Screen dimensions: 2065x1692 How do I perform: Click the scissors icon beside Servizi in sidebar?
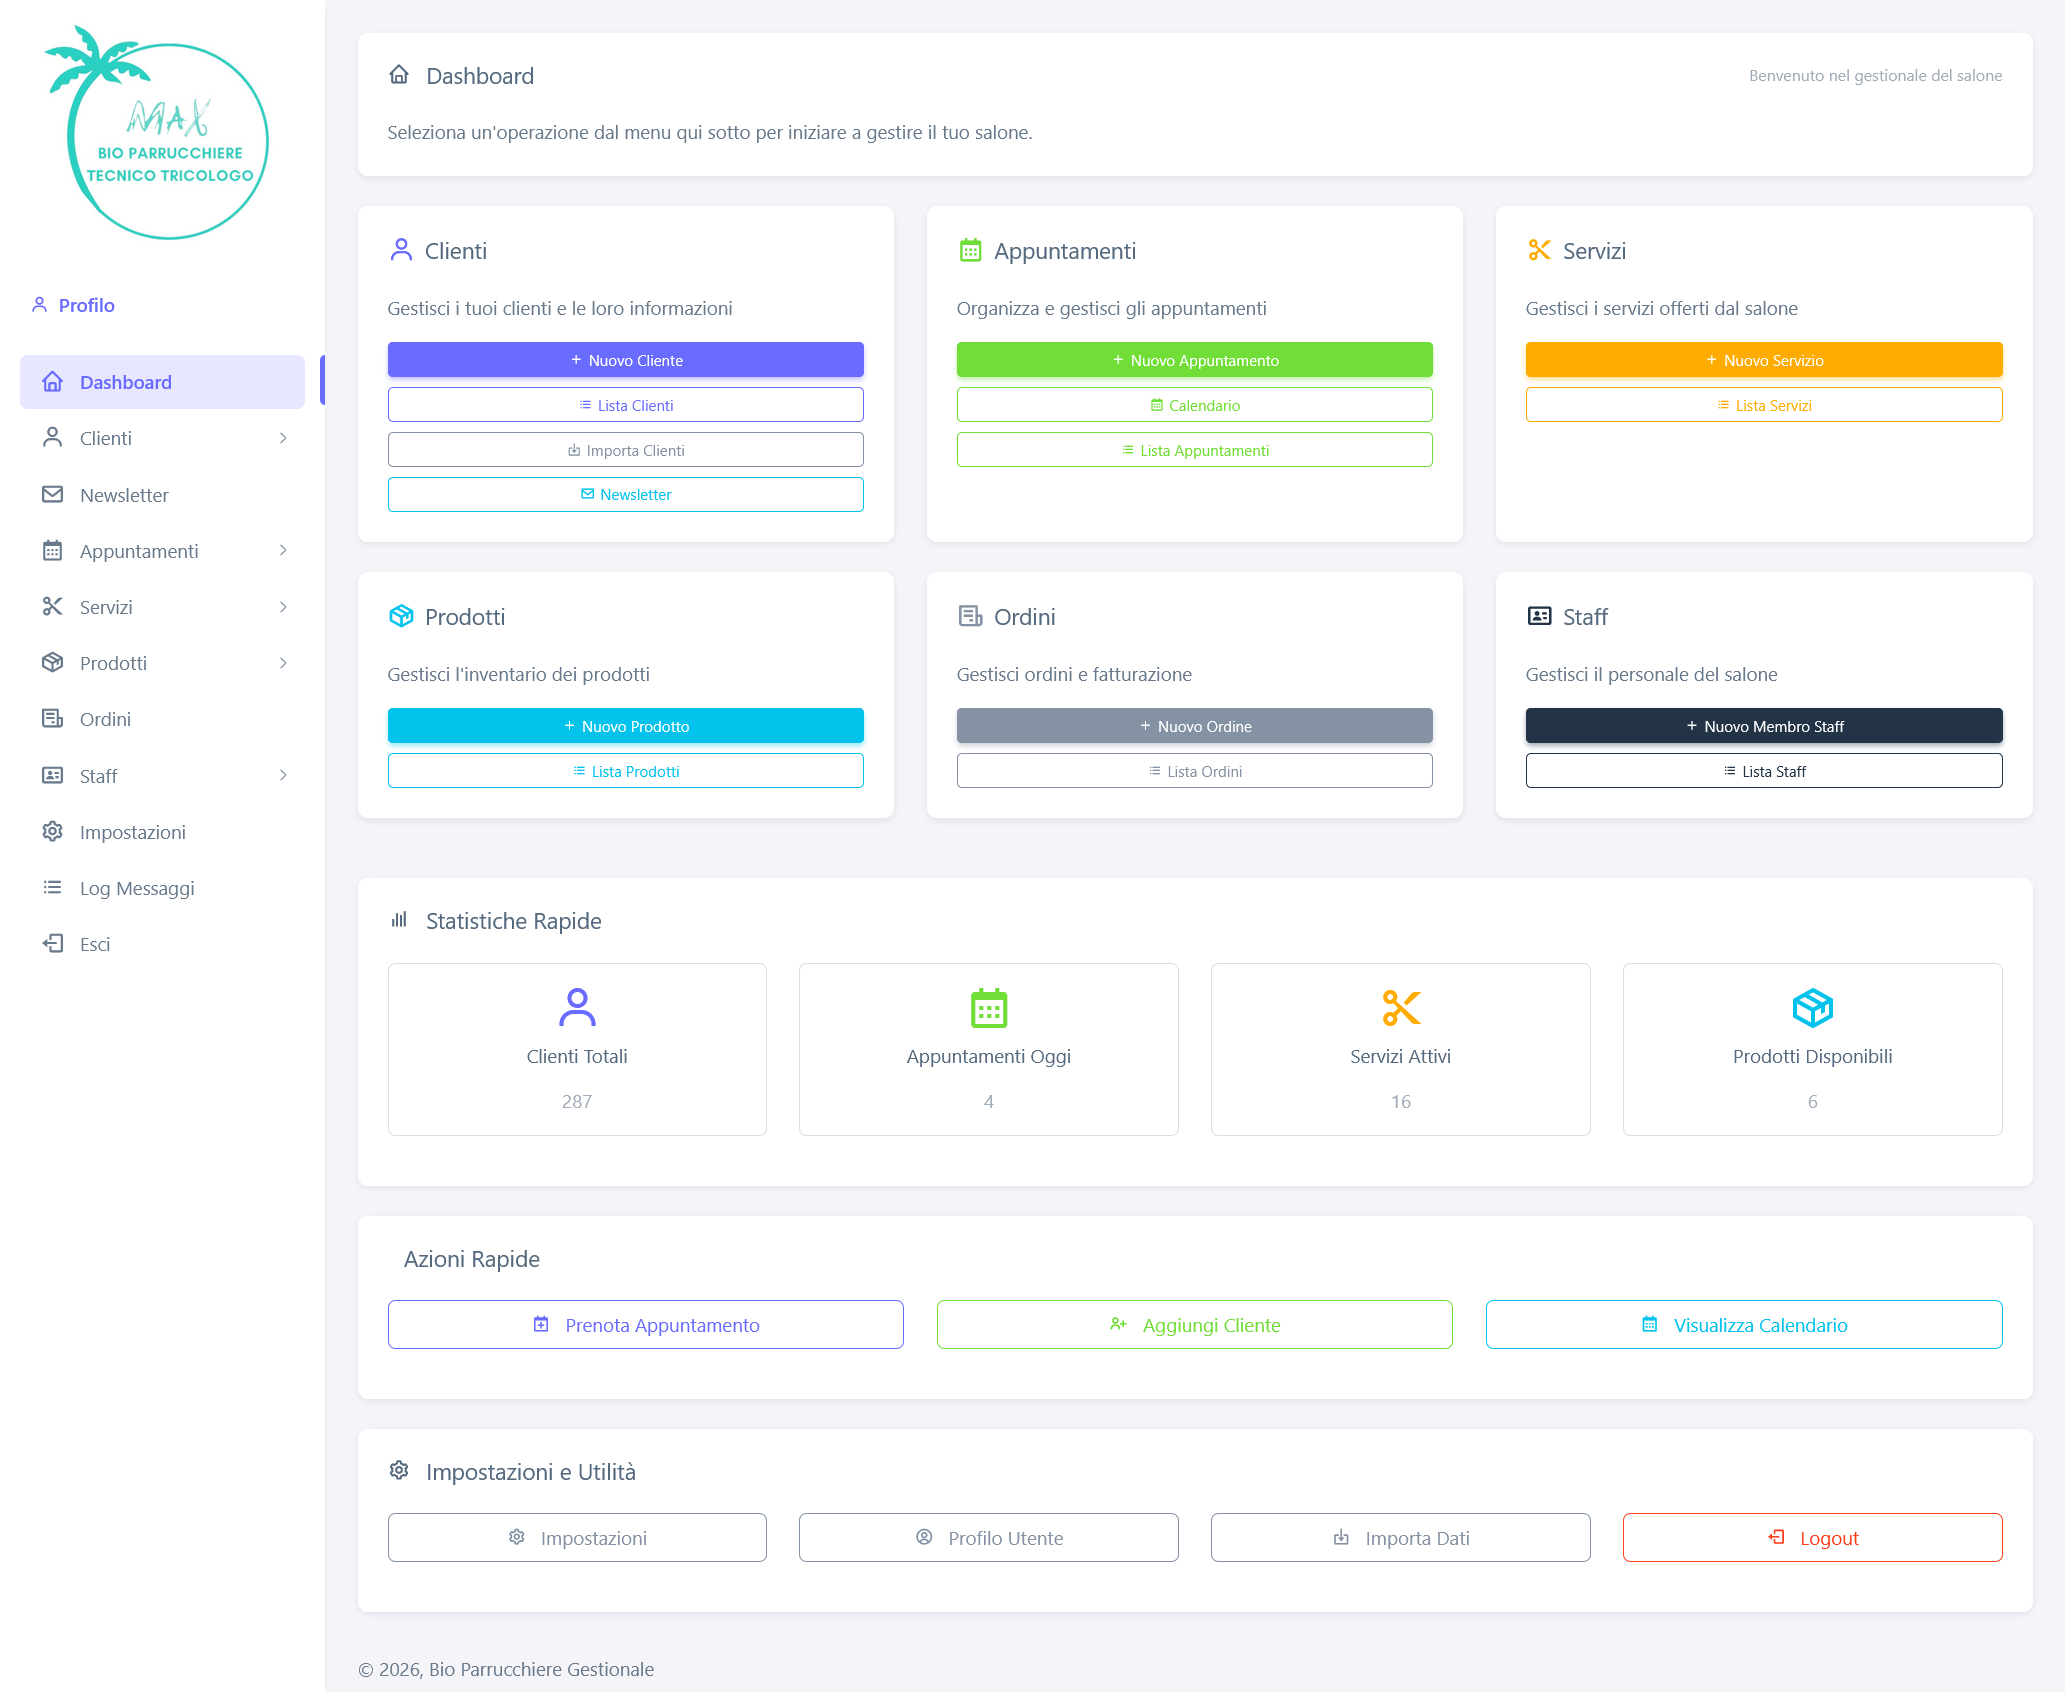pyautogui.click(x=53, y=607)
